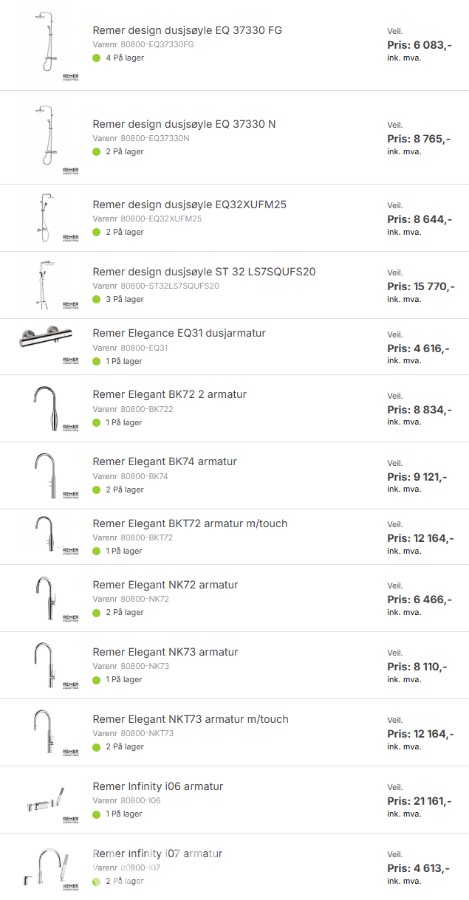Open Remer design dusjsøyle EQ 37330 FG link
Image resolution: width=469 pixels, height=900 pixels.
187,30
